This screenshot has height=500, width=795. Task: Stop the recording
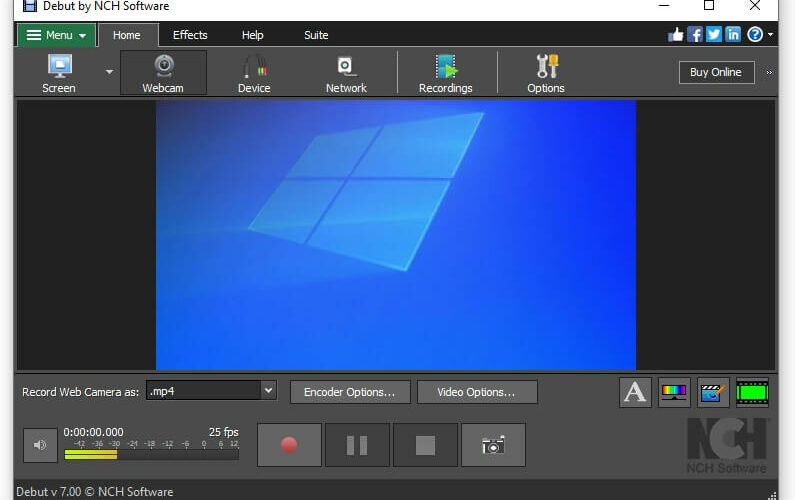point(425,445)
